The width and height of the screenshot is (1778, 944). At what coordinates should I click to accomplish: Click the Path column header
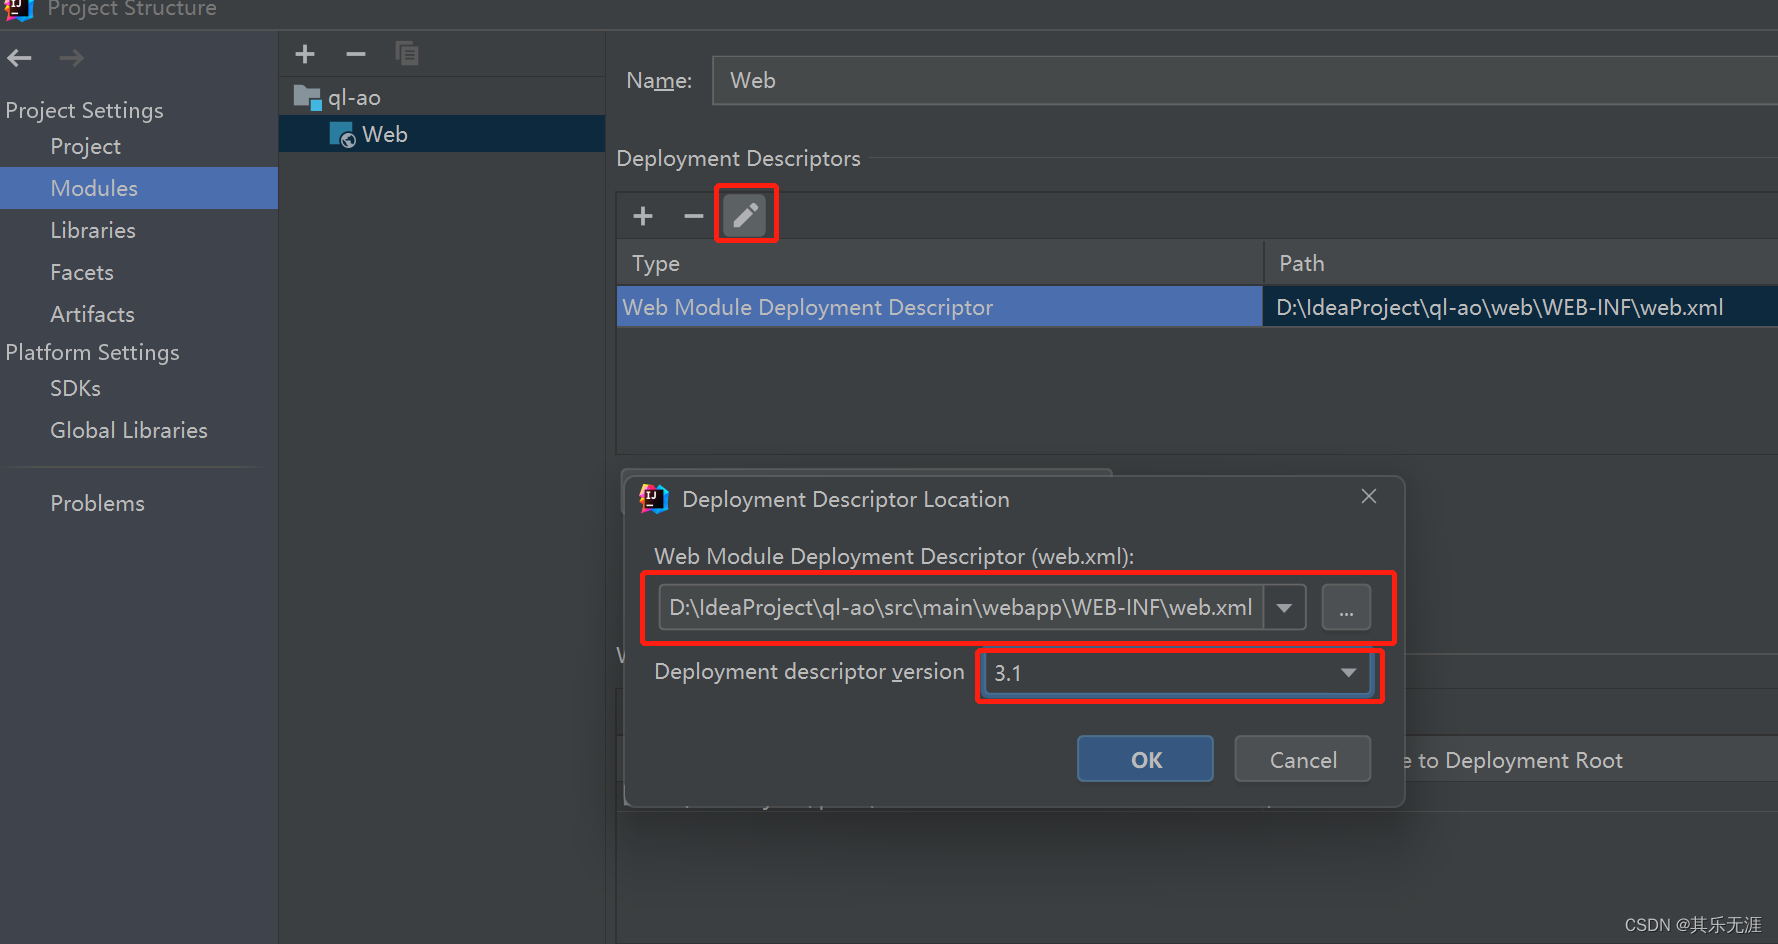click(1521, 263)
